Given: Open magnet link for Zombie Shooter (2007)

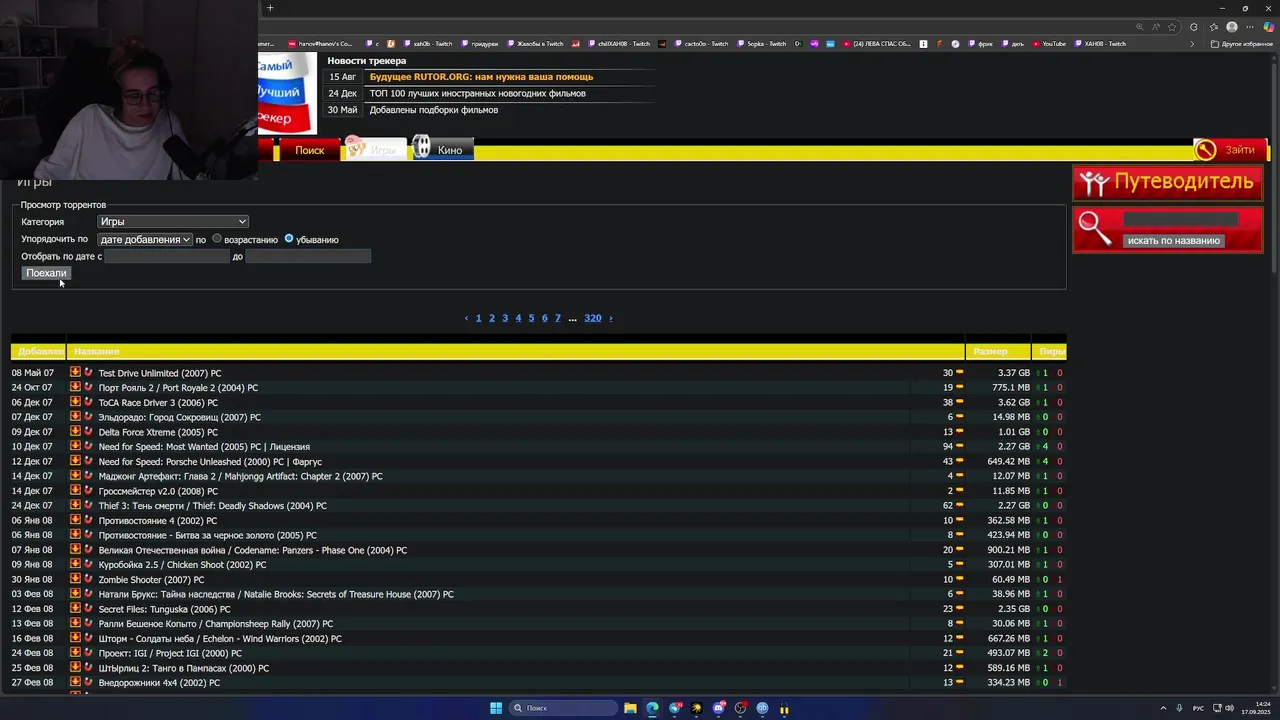Looking at the screenshot, I should coord(88,579).
